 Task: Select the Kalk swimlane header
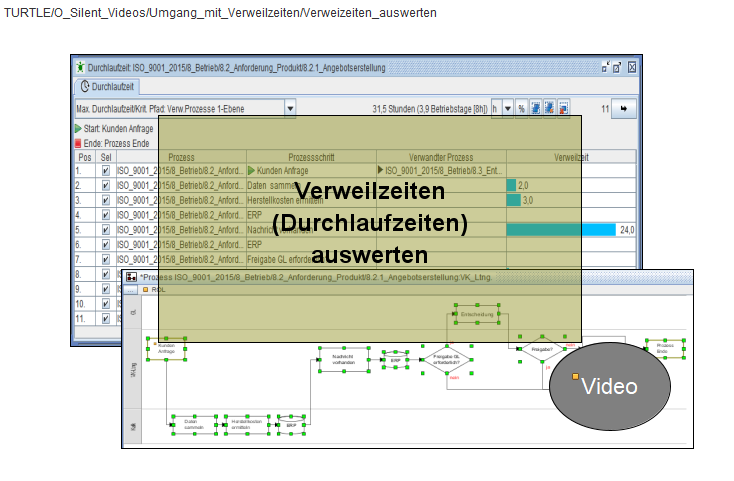[x=132, y=427]
